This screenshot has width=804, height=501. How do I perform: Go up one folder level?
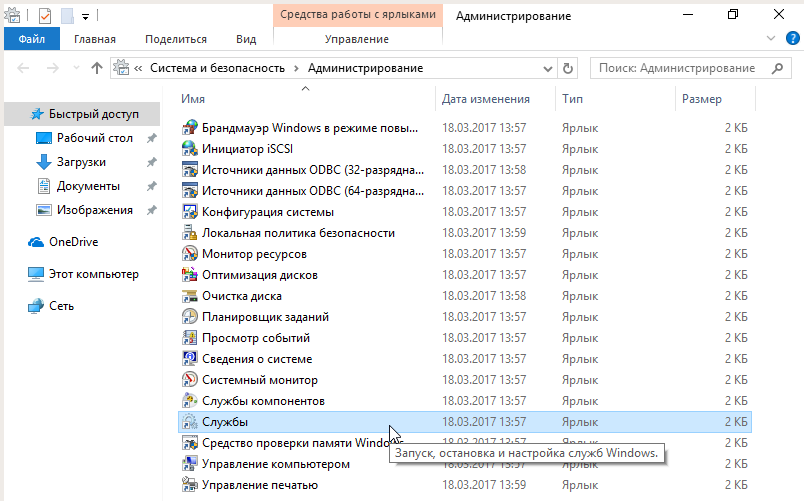pyautogui.click(x=97, y=68)
